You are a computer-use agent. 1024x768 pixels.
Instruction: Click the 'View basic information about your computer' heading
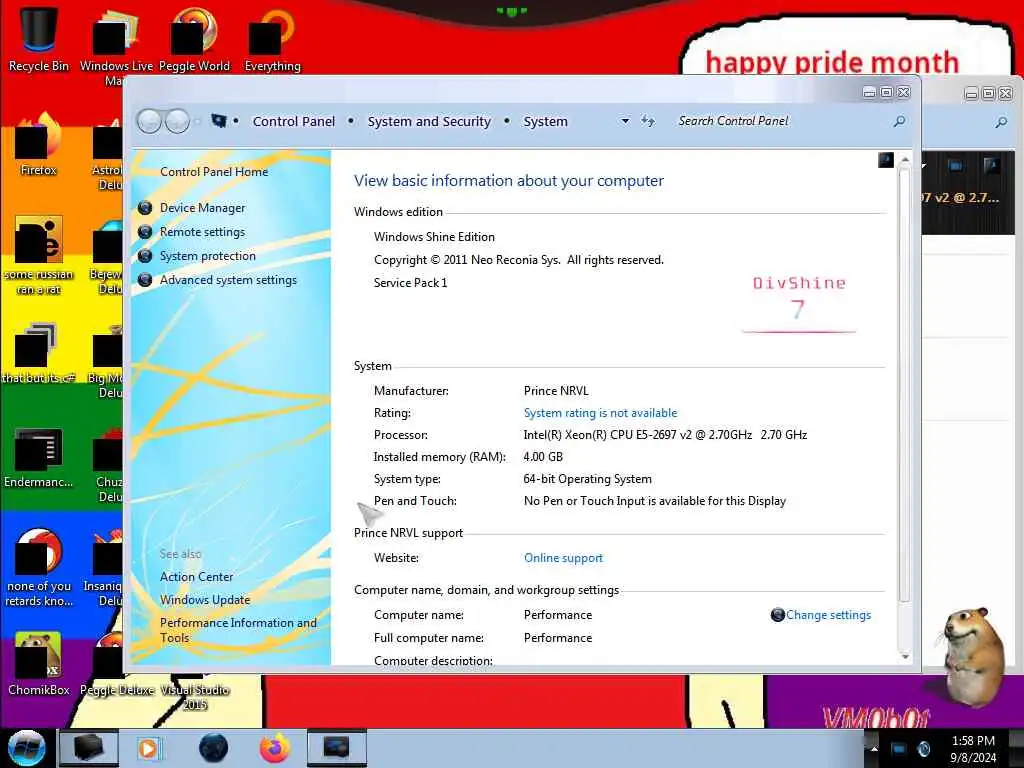(509, 181)
